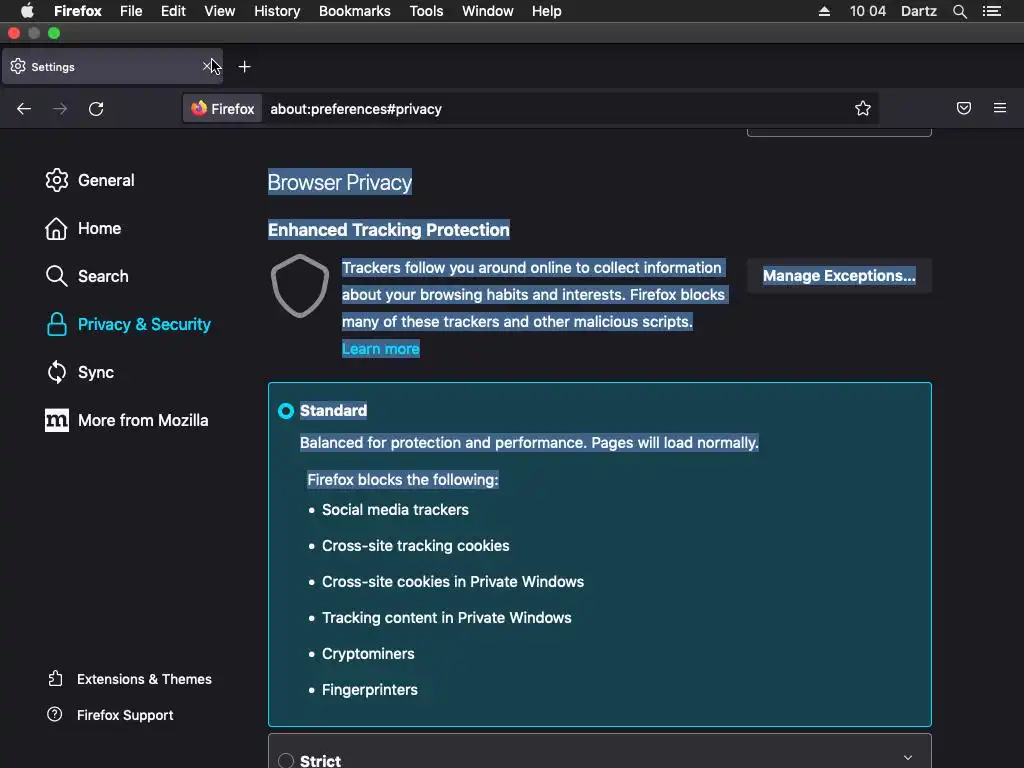
Task: Open the Tools menu
Action: 426,11
